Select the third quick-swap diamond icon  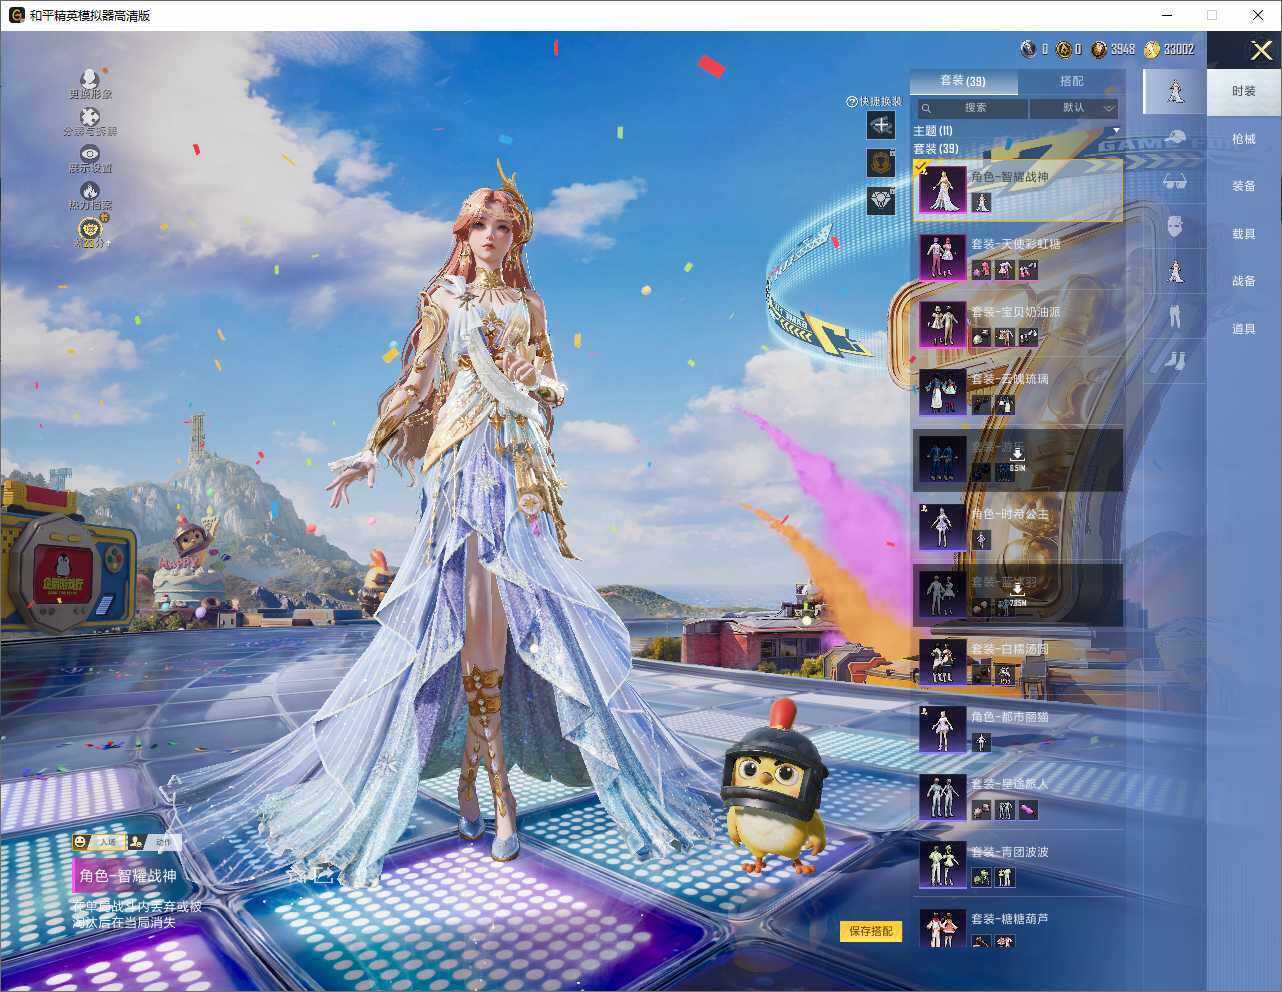(x=880, y=200)
